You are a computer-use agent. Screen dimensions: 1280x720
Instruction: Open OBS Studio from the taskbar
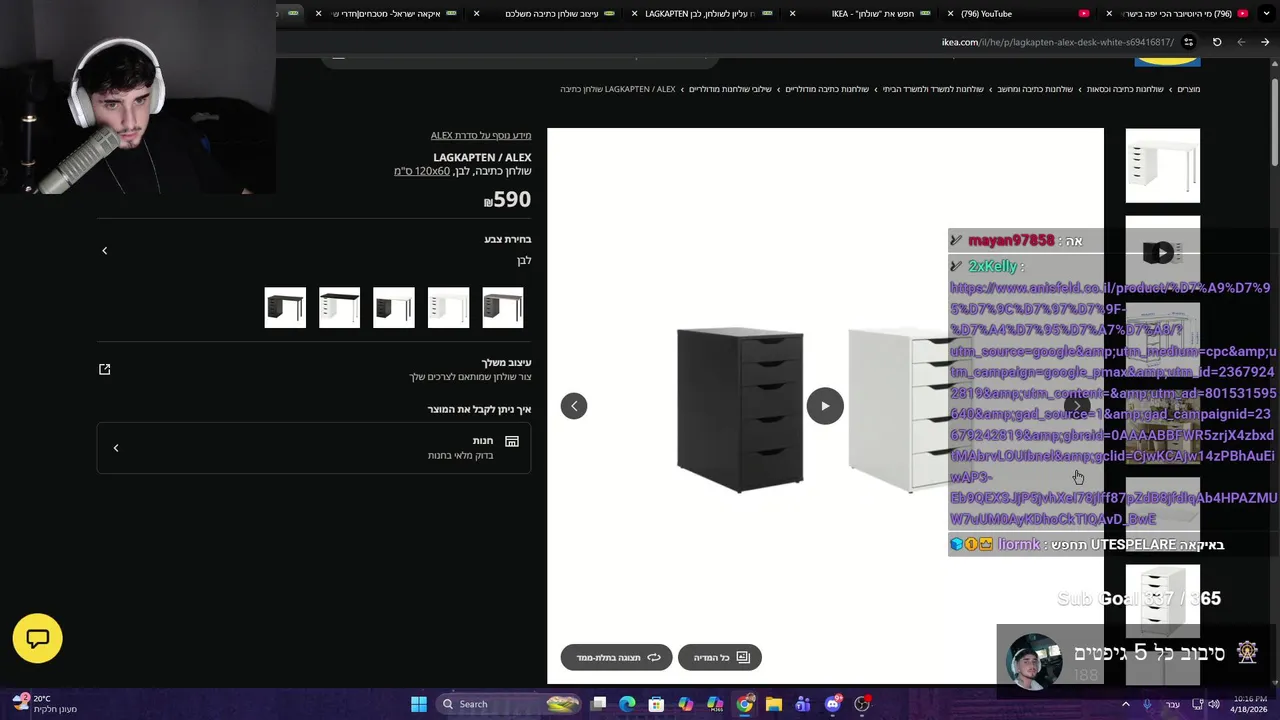pyautogui.click(x=862, y=704)
